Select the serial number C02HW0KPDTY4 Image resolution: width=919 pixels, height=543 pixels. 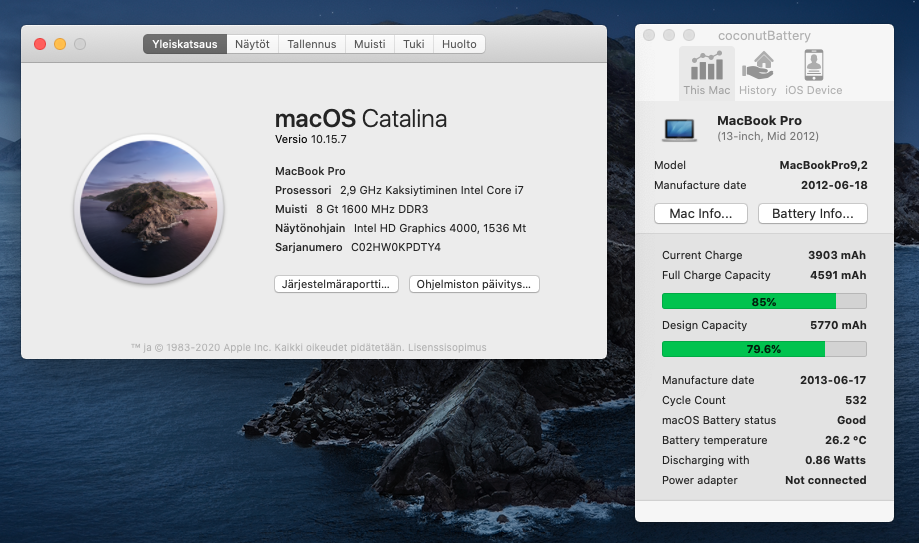[x=396, y=247]
